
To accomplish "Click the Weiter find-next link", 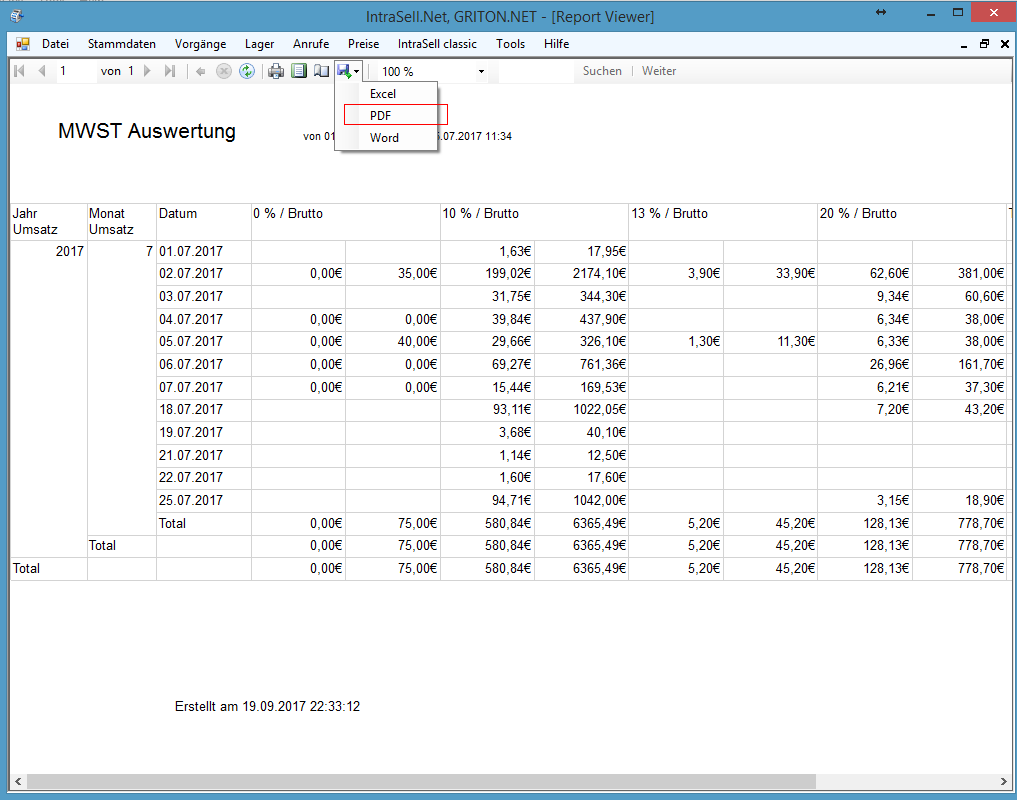I will click(659, 71).
